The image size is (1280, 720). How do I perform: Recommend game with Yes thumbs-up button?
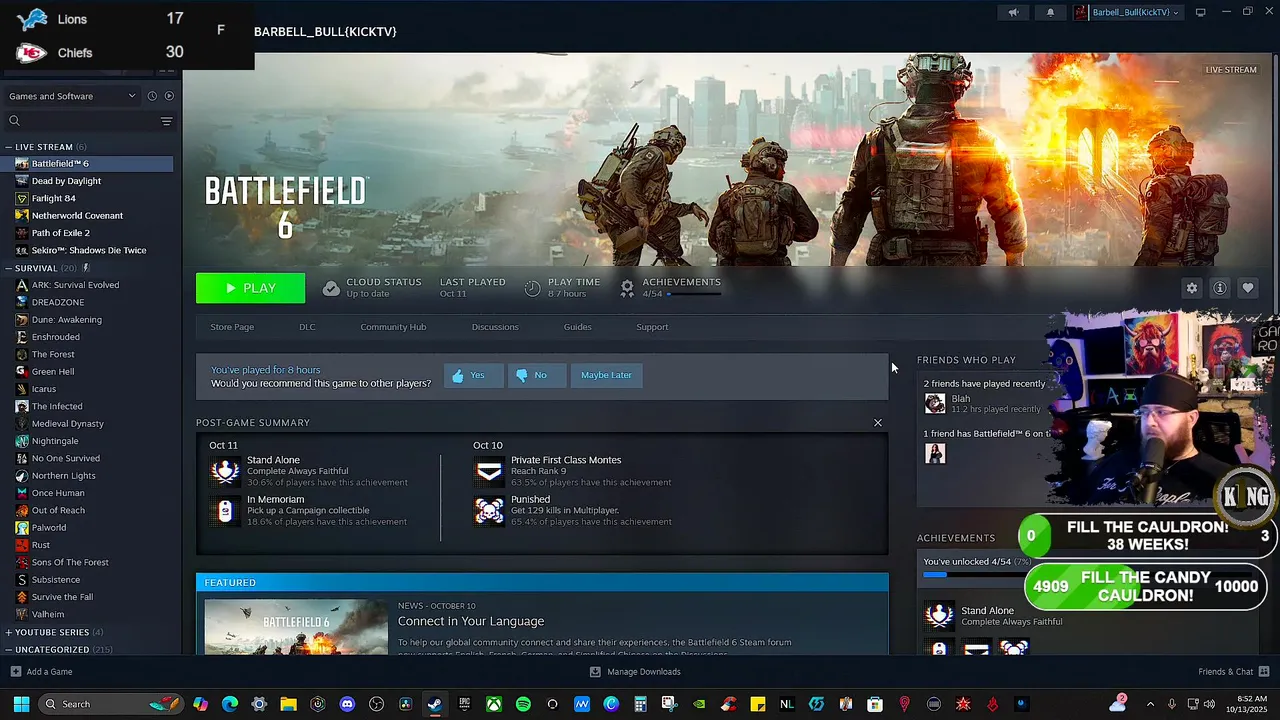click(x=472, y=375)
